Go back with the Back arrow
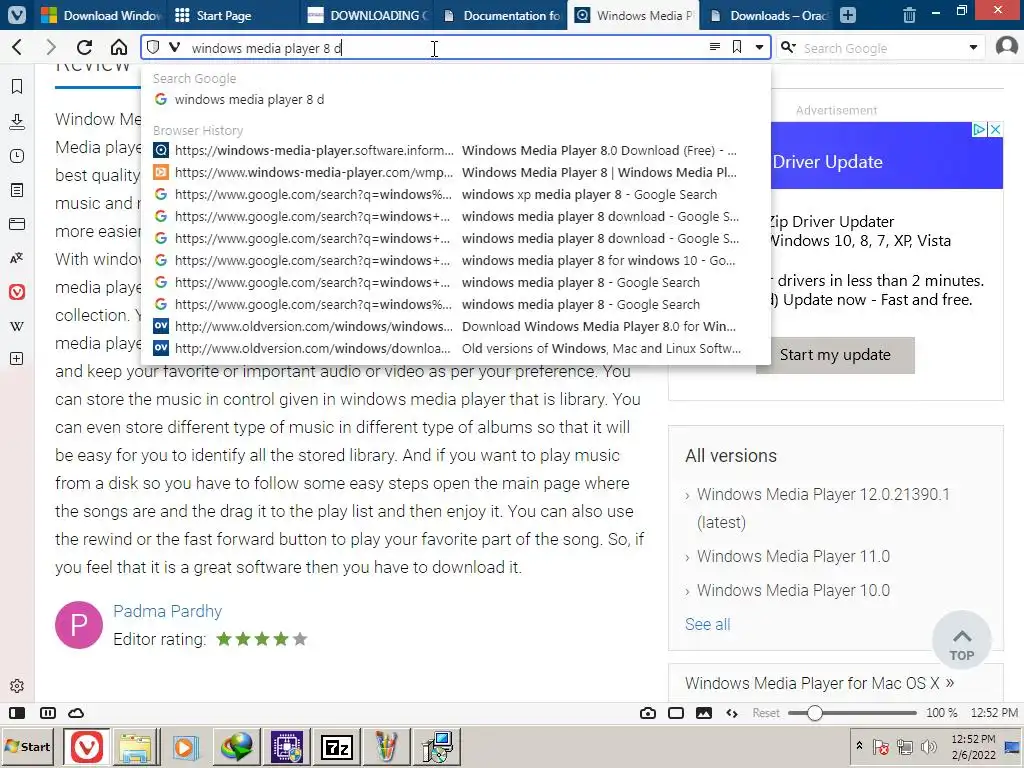Screen dimensions: 1024x768 (18, 47)
